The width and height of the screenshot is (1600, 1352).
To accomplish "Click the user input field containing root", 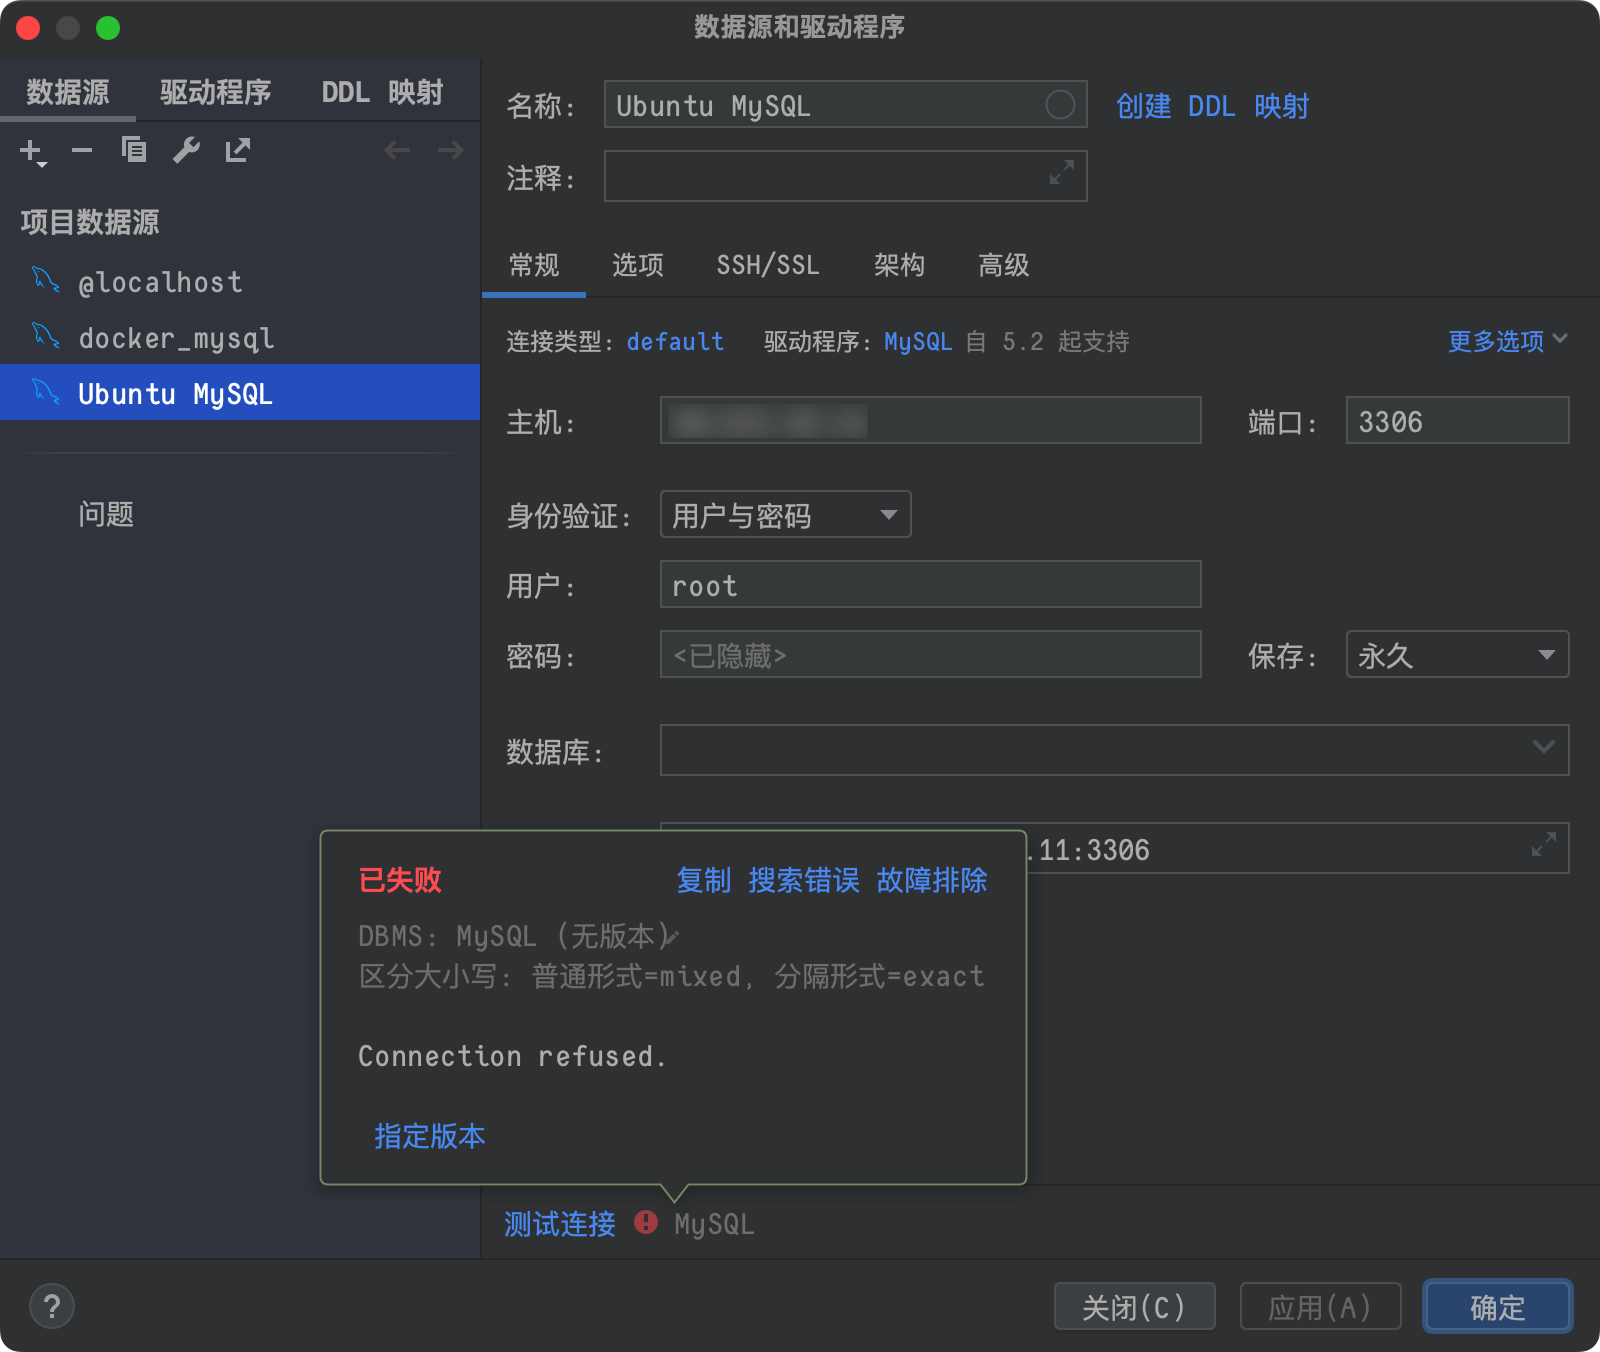I will [930, 585].
